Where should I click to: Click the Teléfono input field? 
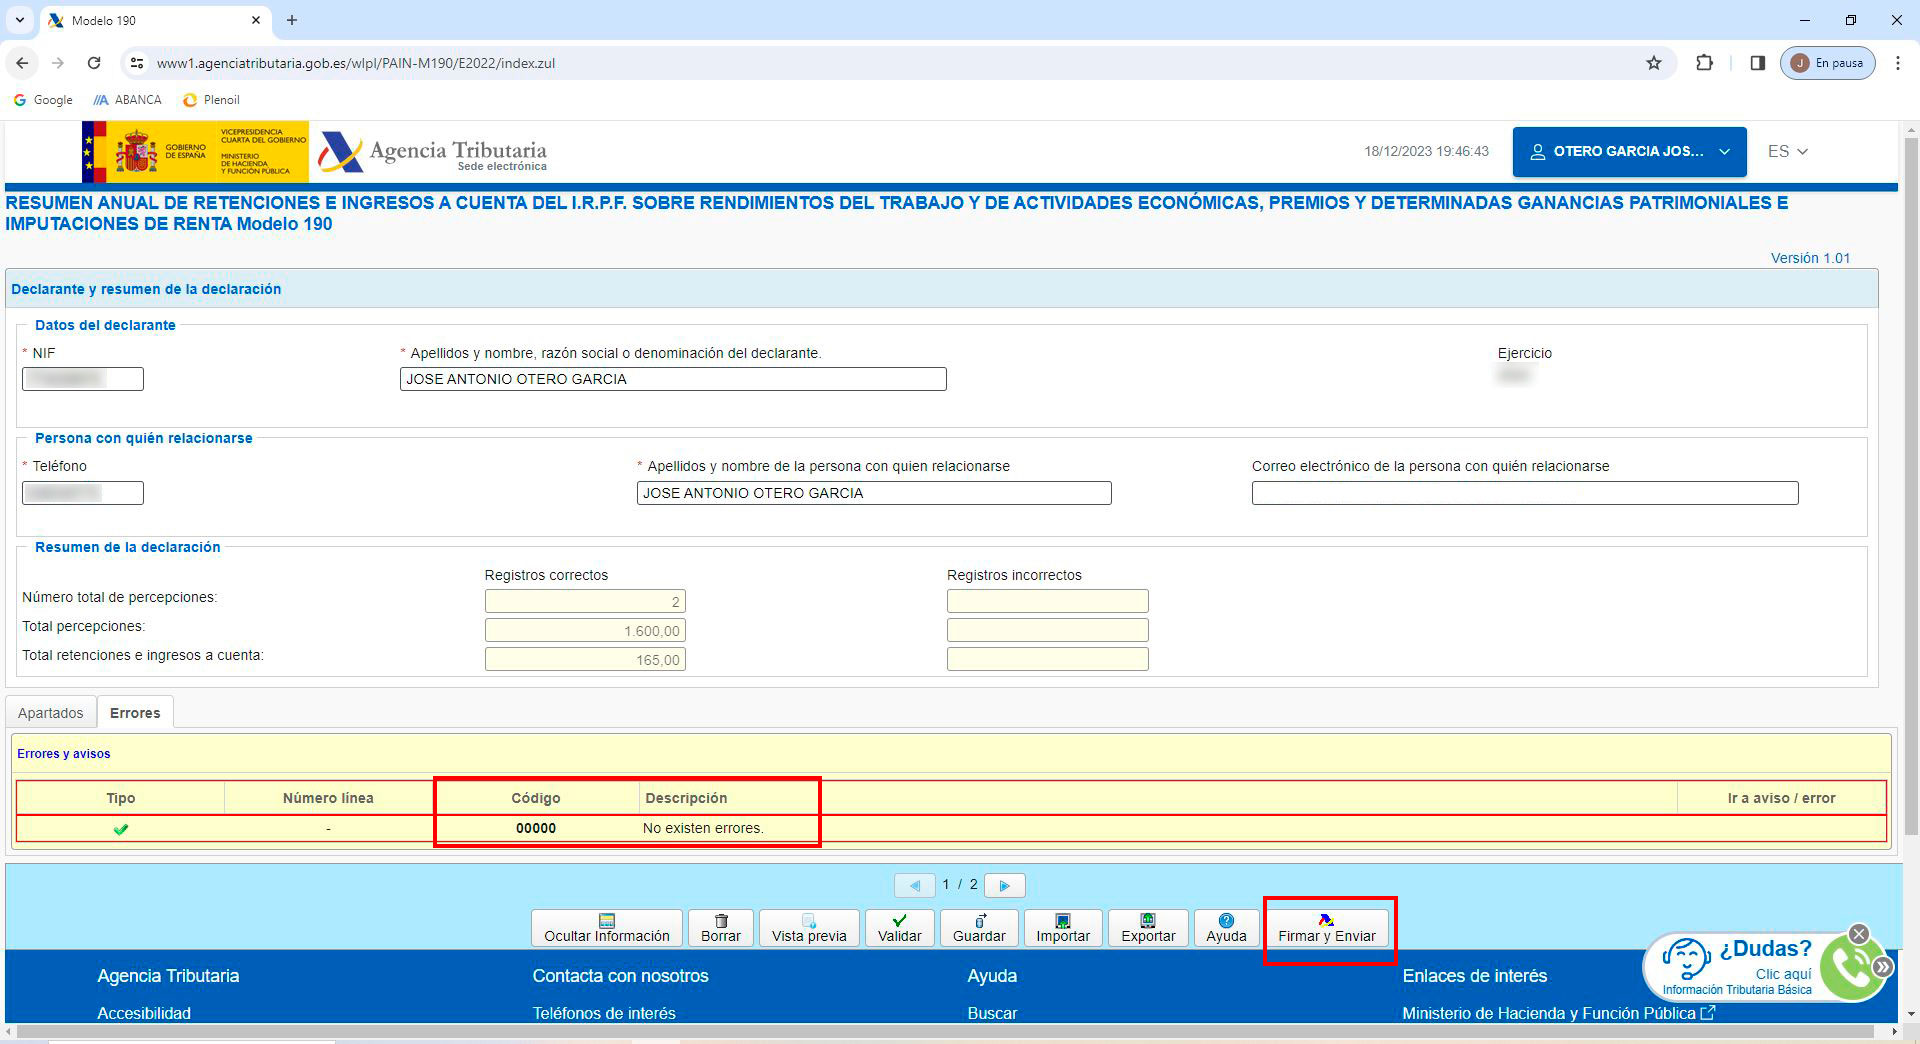[83, 493]
